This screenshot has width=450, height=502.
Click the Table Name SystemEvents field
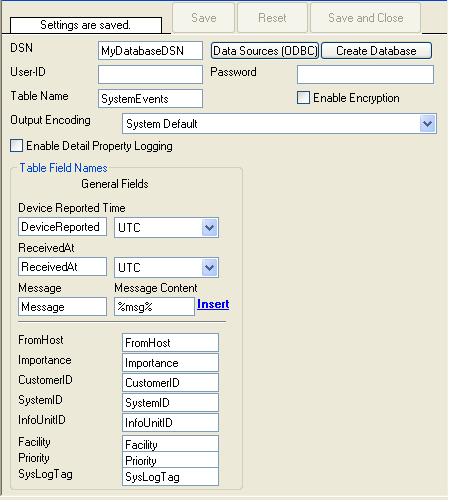(150, 99)
